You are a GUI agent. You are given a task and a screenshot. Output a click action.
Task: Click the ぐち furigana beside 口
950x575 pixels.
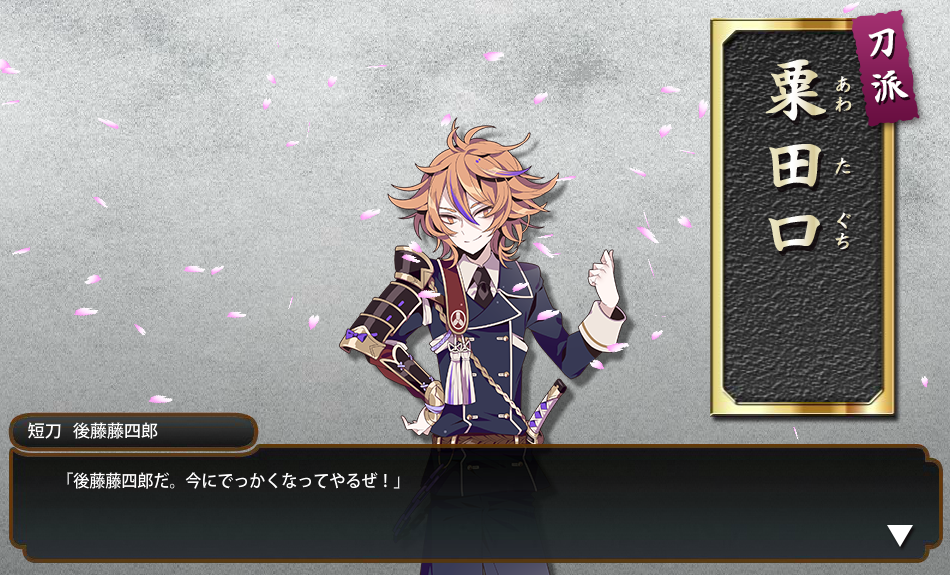[843, 231]
